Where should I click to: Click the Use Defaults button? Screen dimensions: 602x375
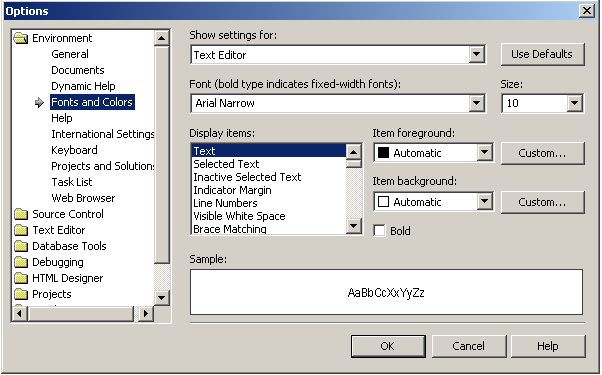pyautogui.click(x=542, y=54)
